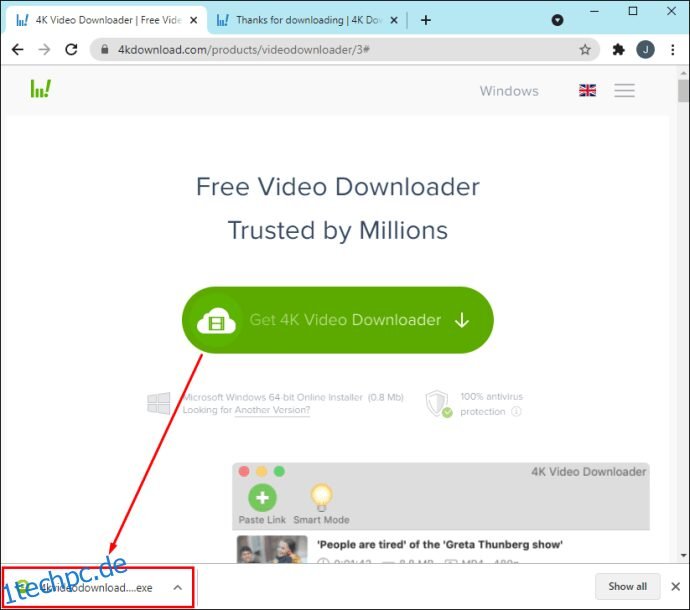The image size is (690, 610).
Task: Click the antivirus protection info icon
Action: click(x=517, y=412)
